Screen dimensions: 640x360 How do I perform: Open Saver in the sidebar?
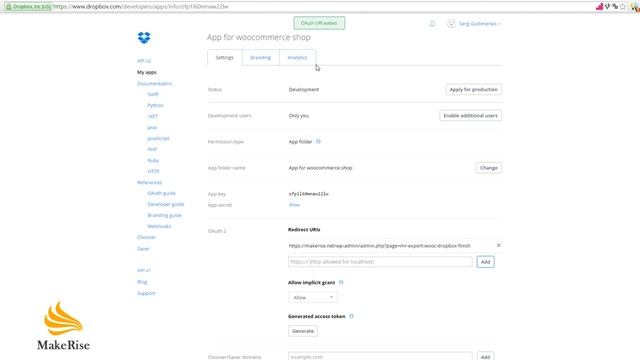[x=143, y=249]
